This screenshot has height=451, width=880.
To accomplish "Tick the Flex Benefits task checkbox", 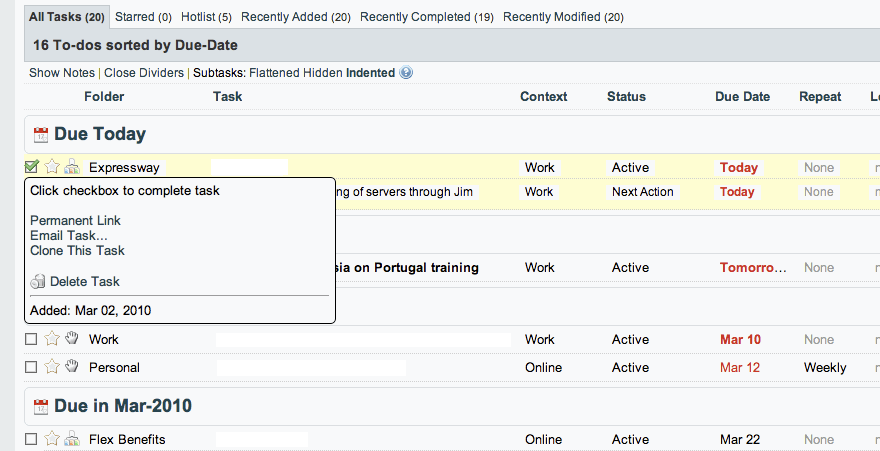I will [32, 439].
